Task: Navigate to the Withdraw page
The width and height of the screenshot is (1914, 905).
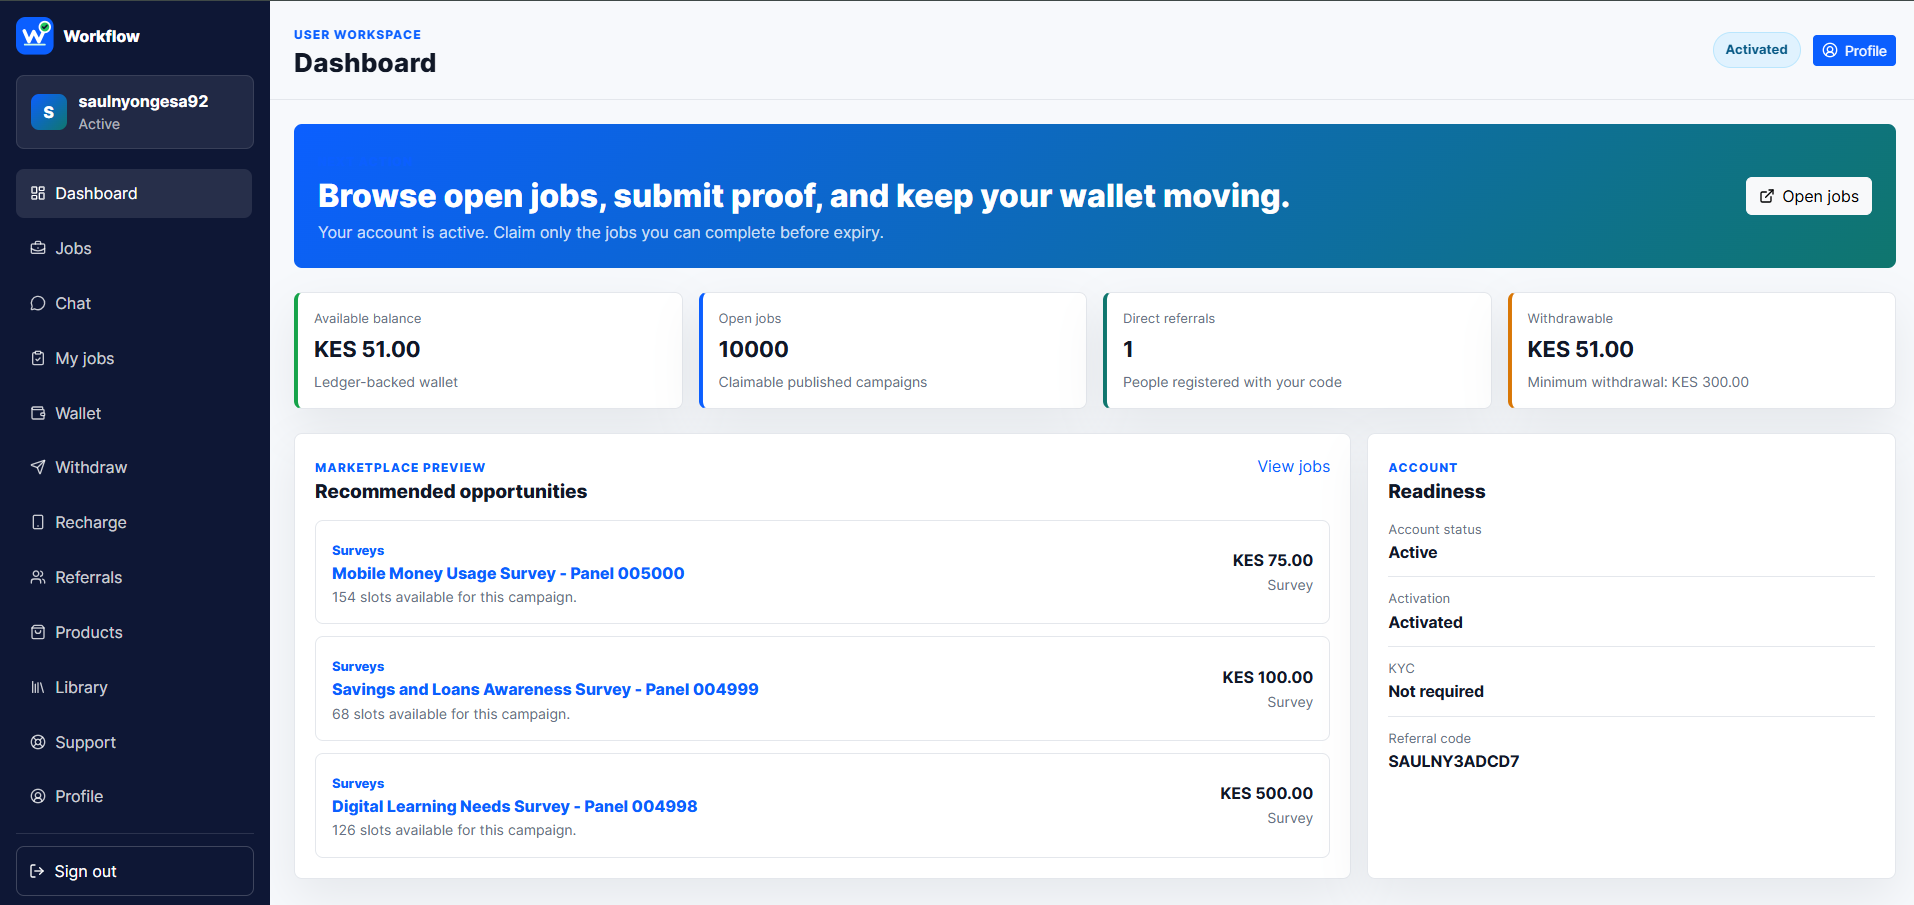Action: [134, 467]
